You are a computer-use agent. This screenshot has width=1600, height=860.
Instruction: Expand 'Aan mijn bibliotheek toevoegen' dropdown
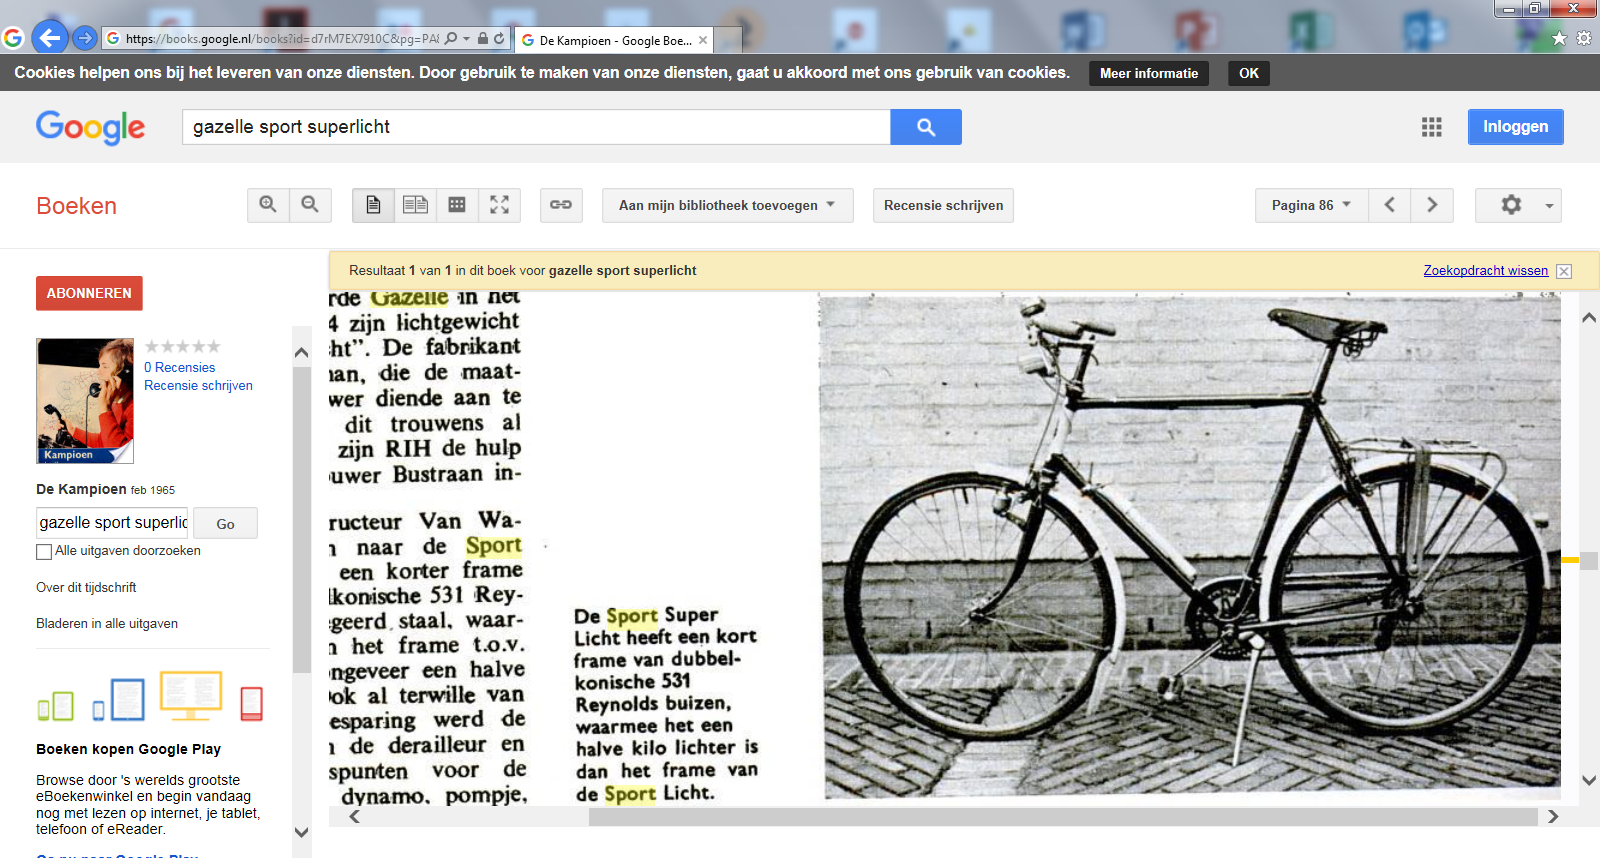[x=727, y=205]
